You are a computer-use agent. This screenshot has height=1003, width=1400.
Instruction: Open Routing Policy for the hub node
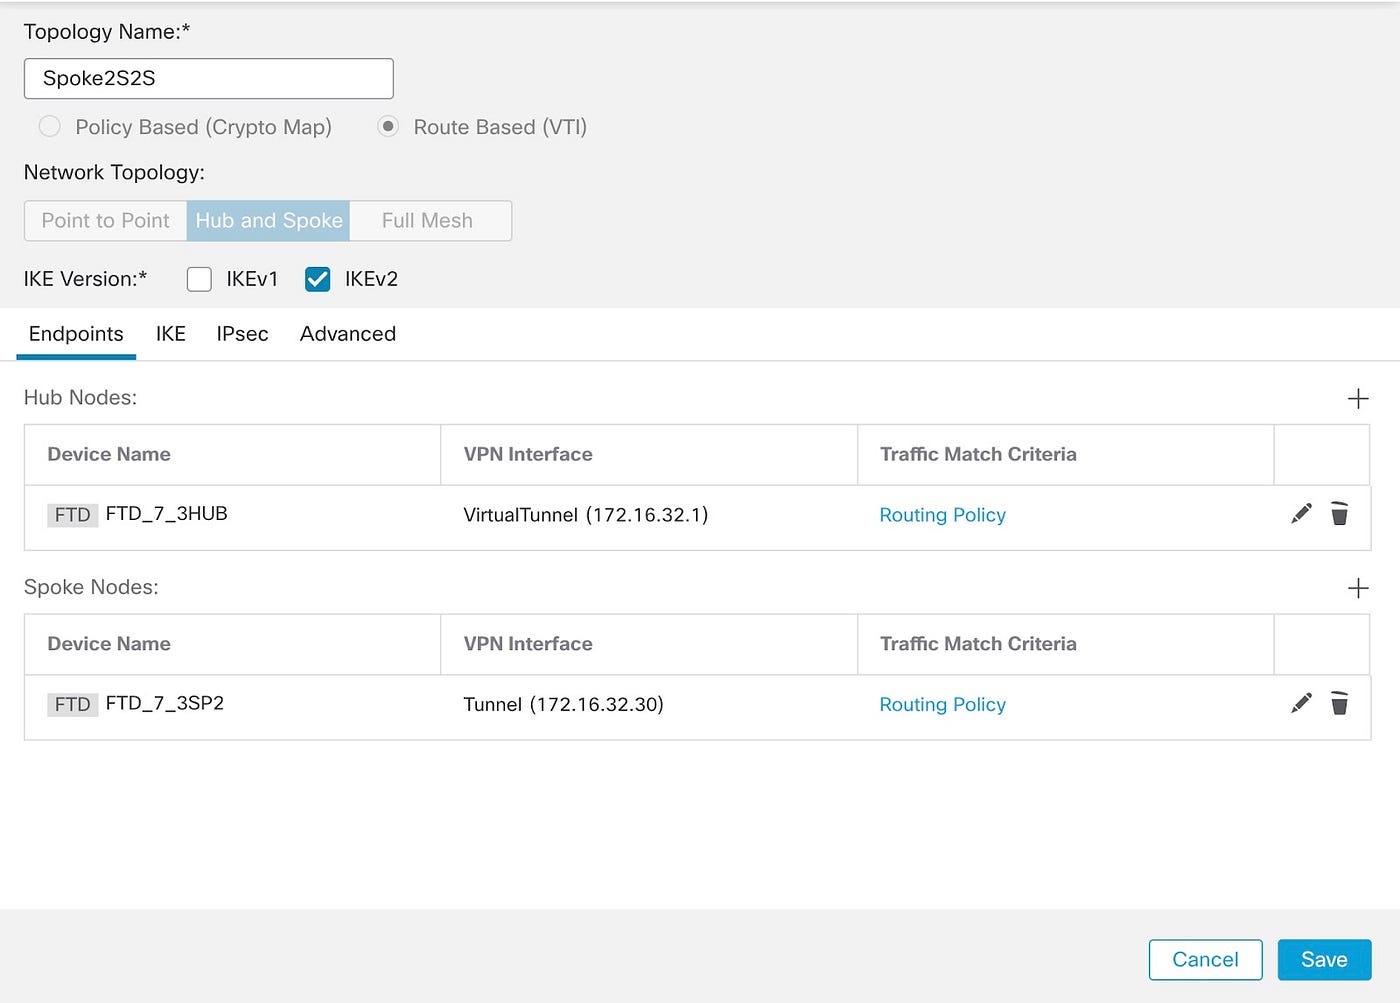942,514
